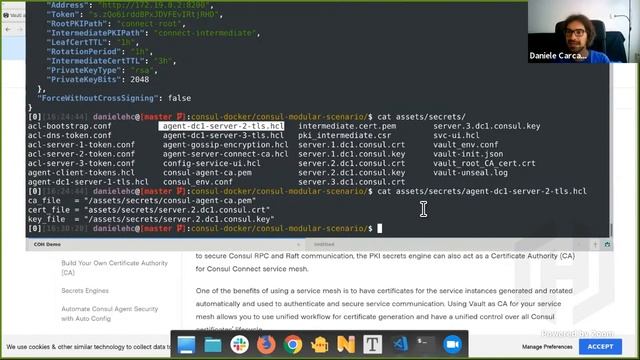Screen dimensions: 640x360
Task: Click the rightmost icon in the terminal tab bar
Action: click(x=607, y=244)
